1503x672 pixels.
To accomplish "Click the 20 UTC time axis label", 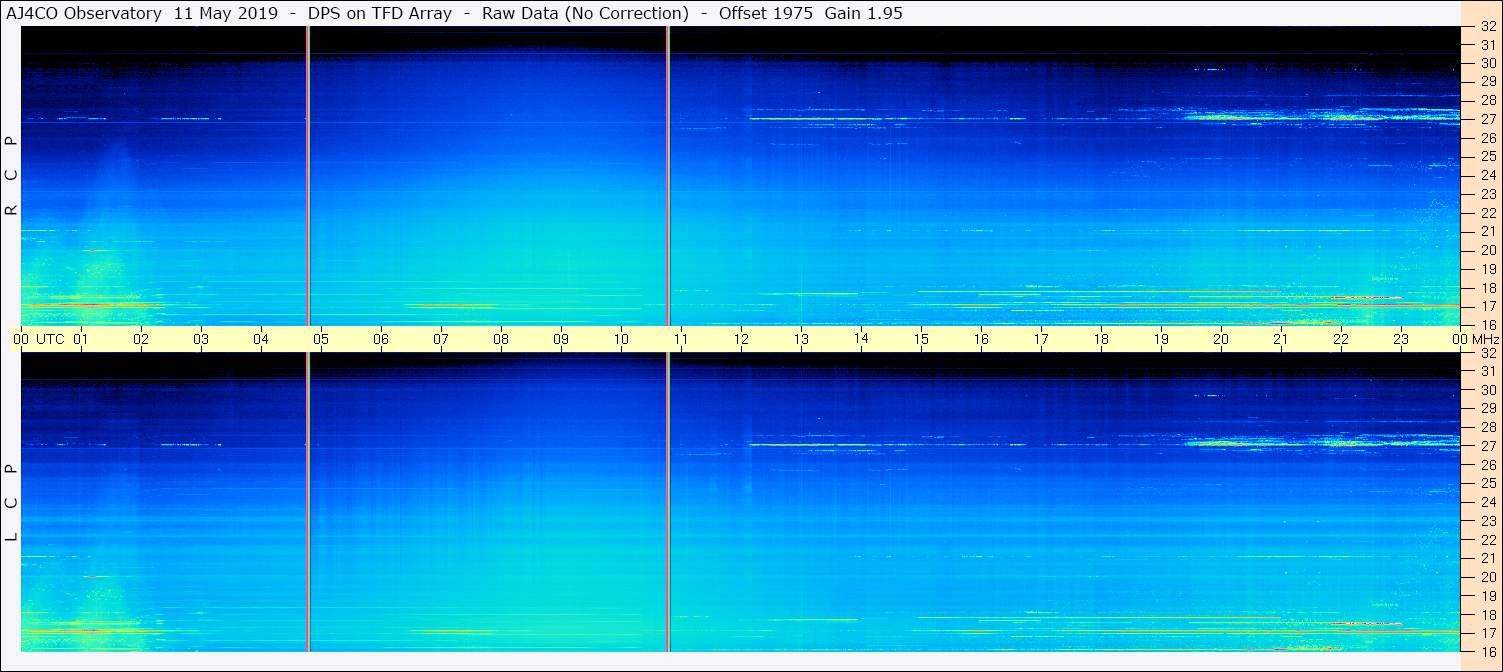I will pos(1221,339).
